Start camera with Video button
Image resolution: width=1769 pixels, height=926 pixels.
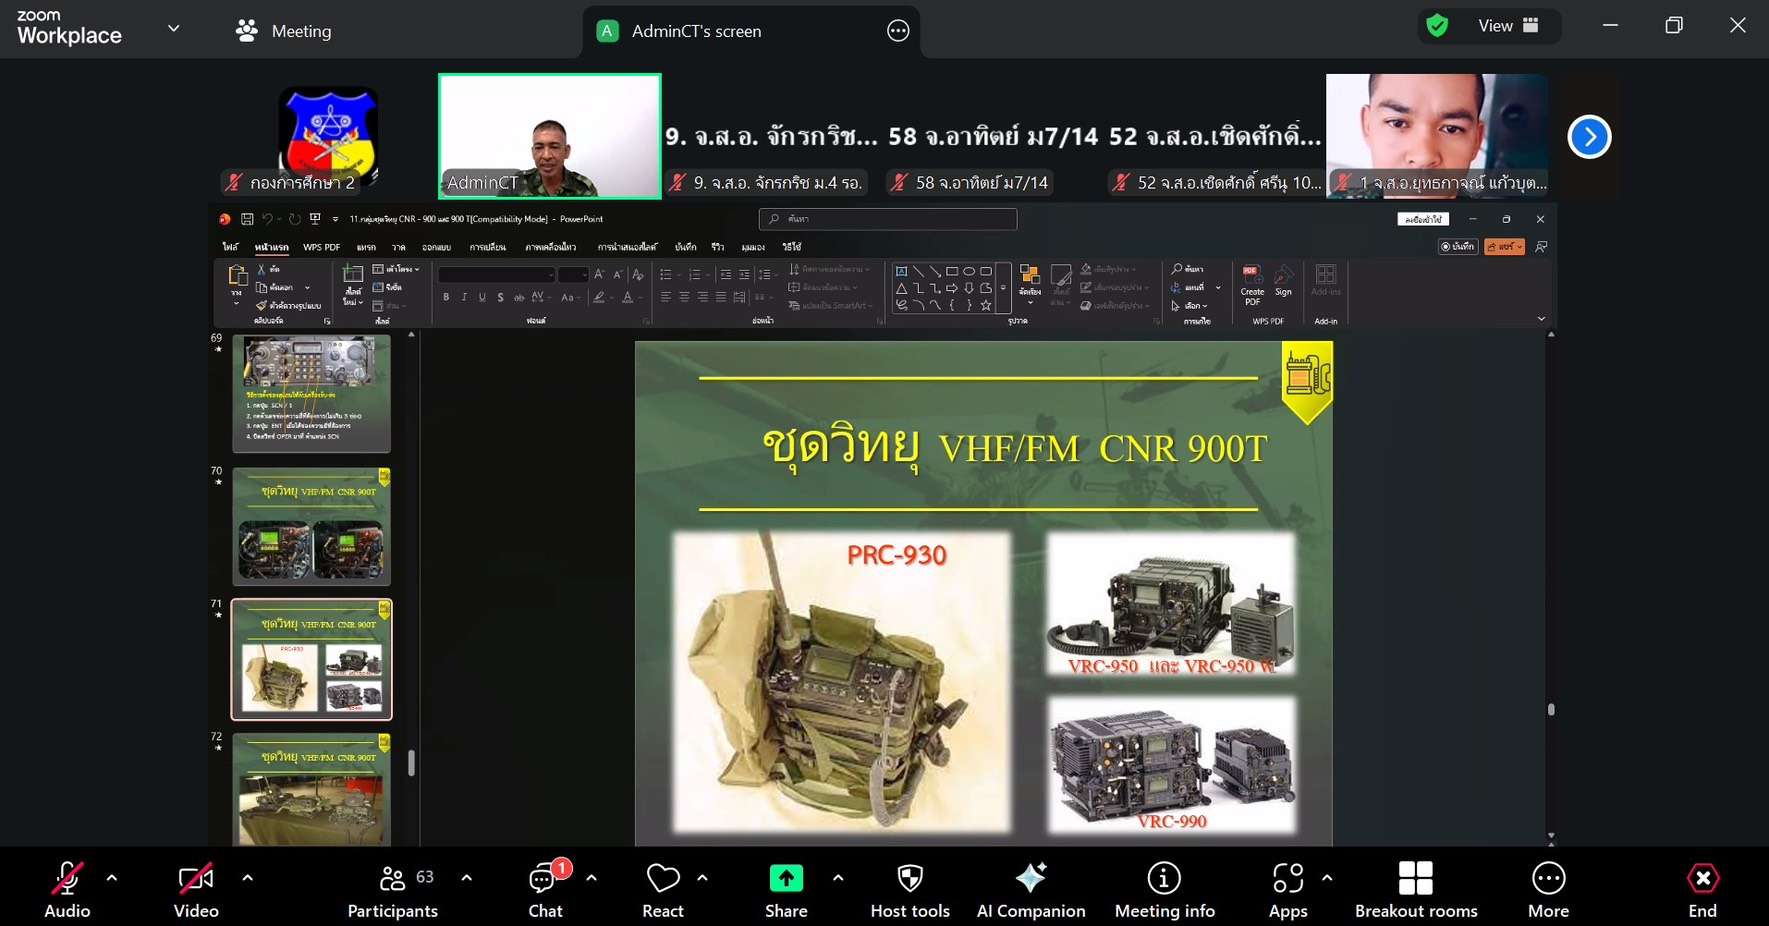tap(195, 890)
